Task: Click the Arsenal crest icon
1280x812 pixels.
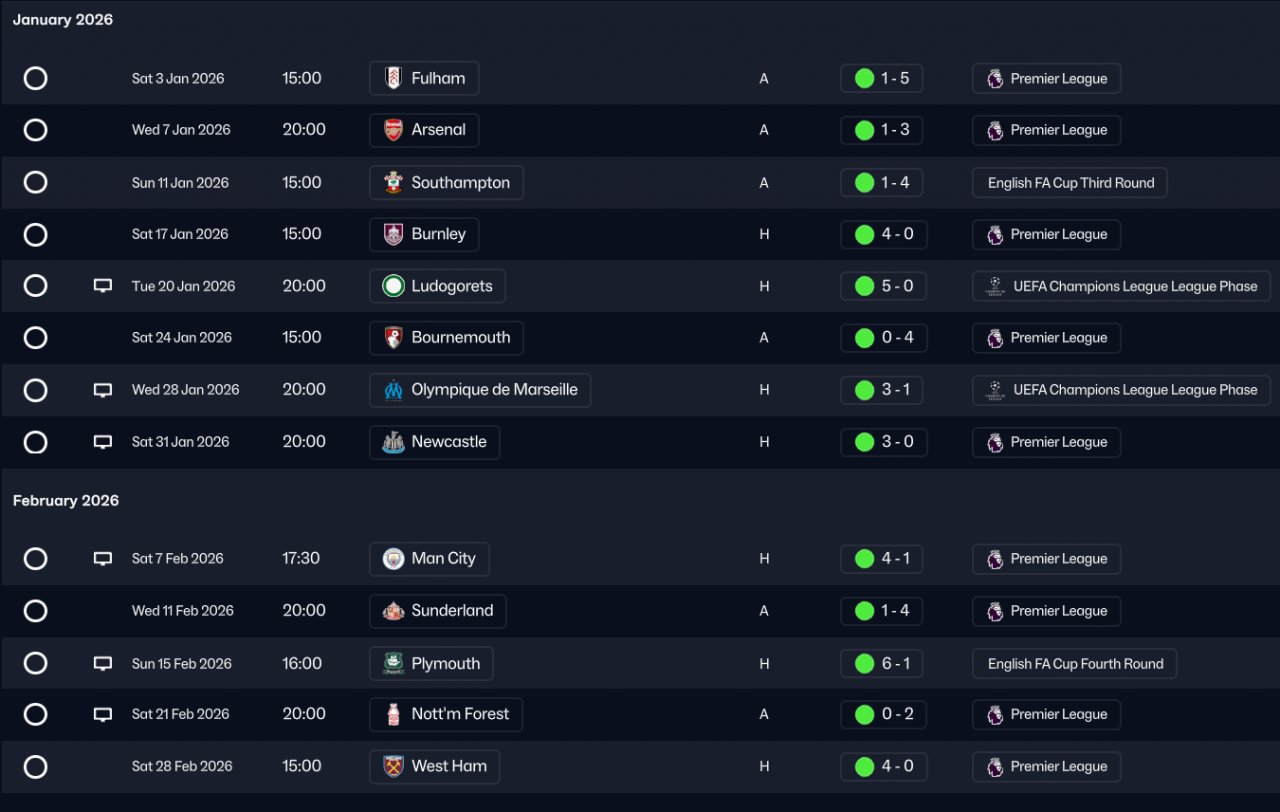Action: [x=393, y=130]
